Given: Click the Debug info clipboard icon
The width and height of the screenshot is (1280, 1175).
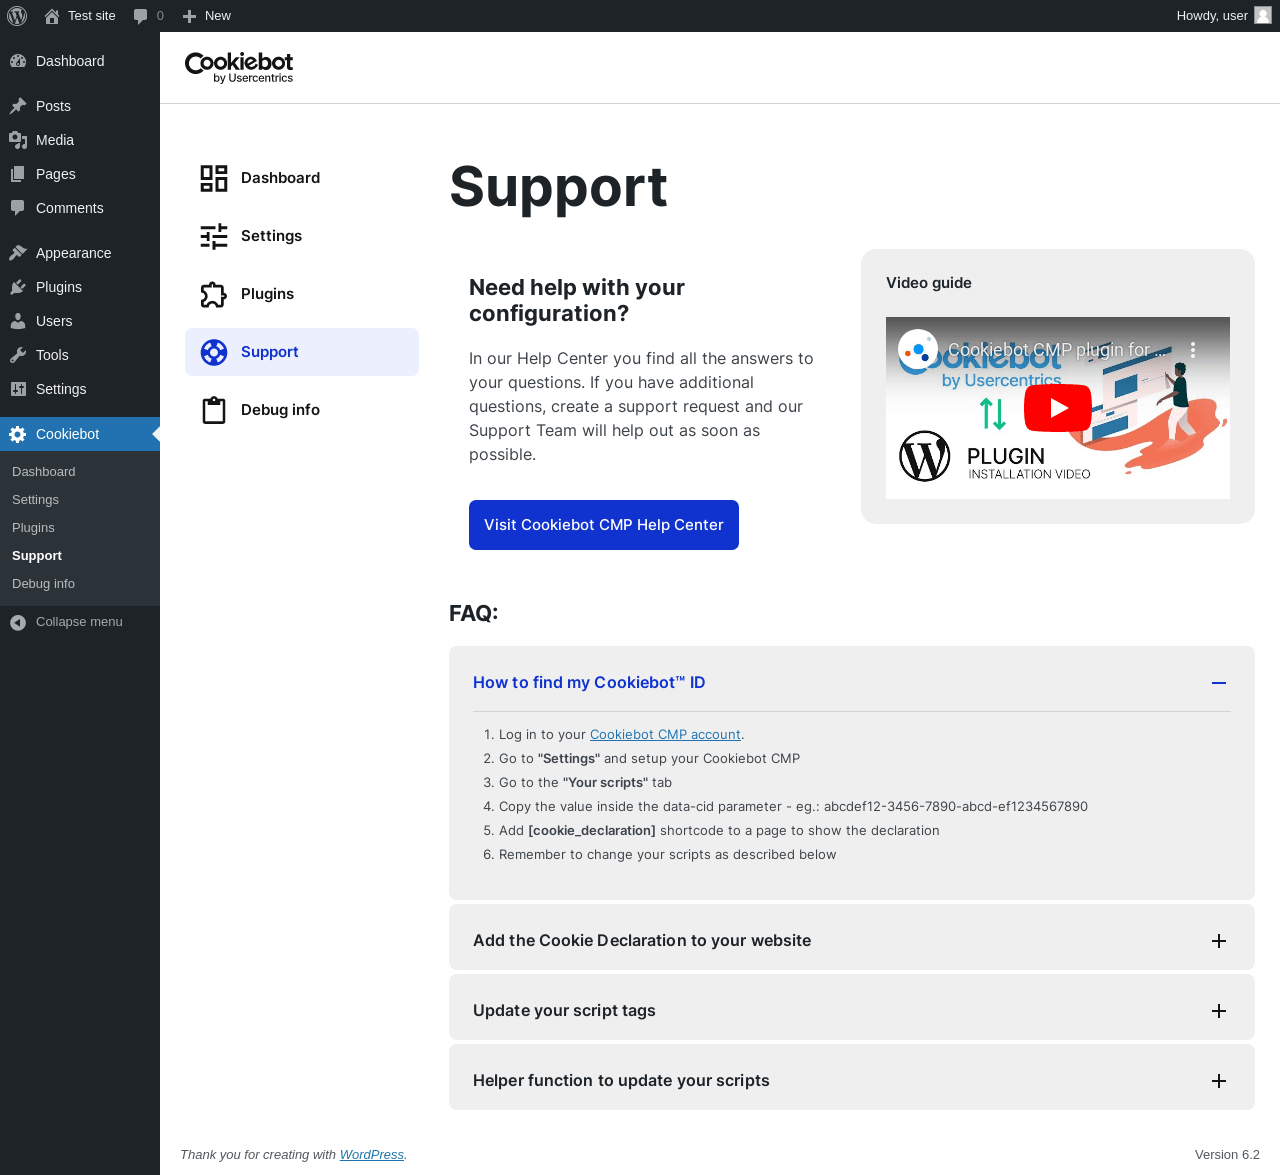Looking at the screenshot, I should point(214,410).
